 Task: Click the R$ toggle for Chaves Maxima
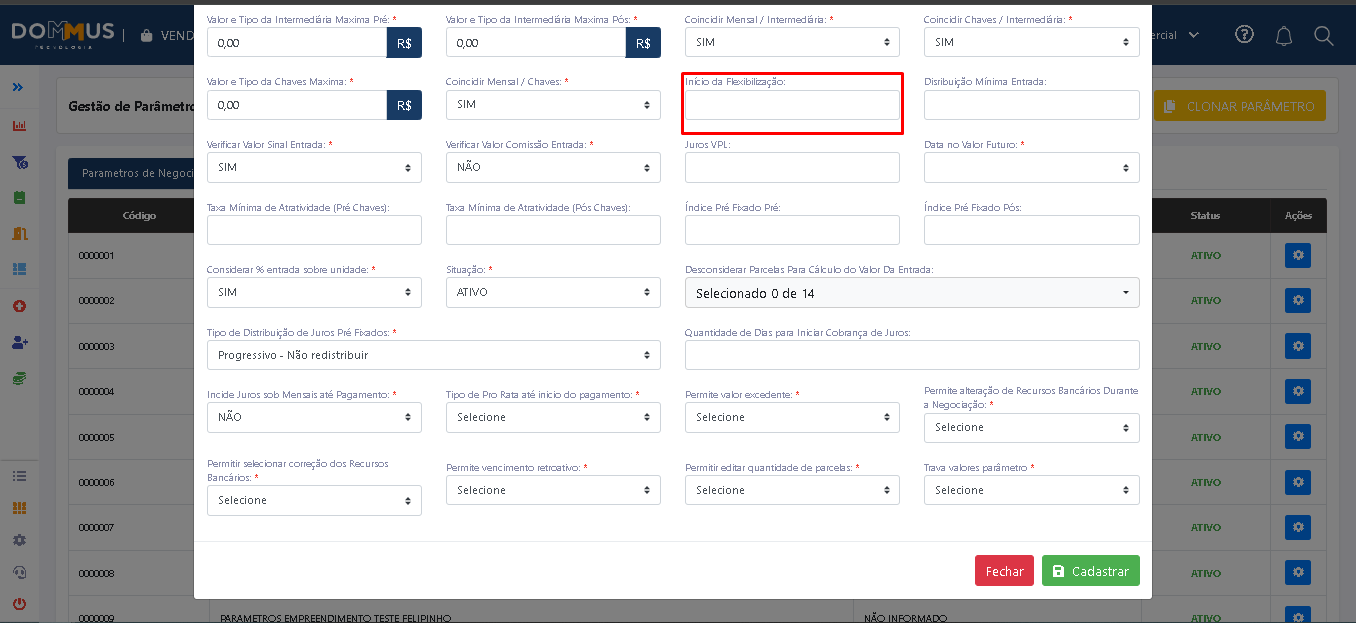tap(404, 105)
